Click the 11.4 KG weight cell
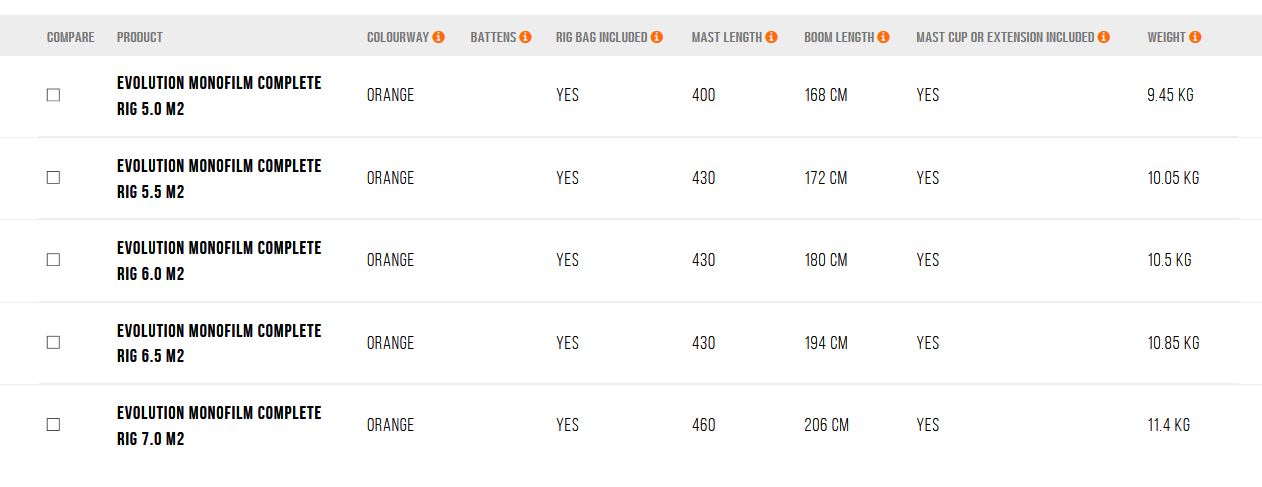Image resolution: width=1262 pixels, height=487 pixels. point(1168,425)
